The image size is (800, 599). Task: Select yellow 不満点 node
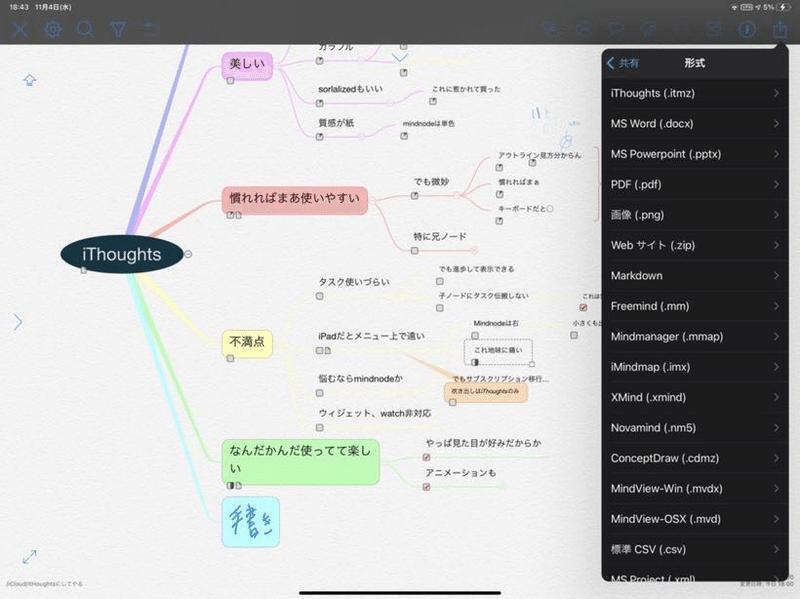point(247,342)
